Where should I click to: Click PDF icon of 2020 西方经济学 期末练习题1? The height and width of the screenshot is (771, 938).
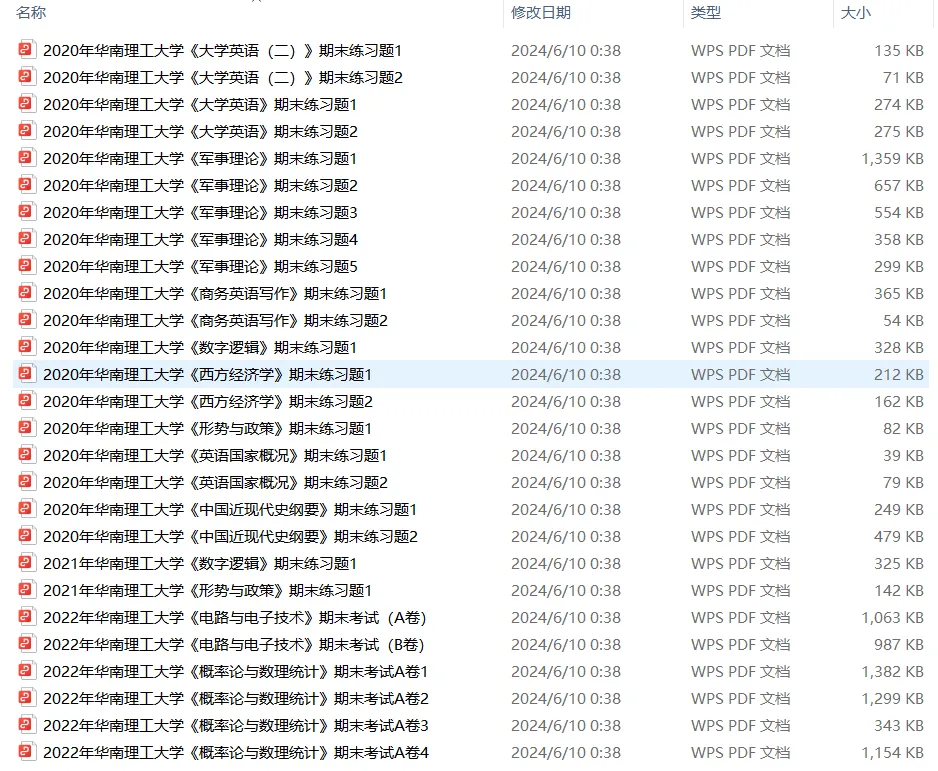(26, 373)
